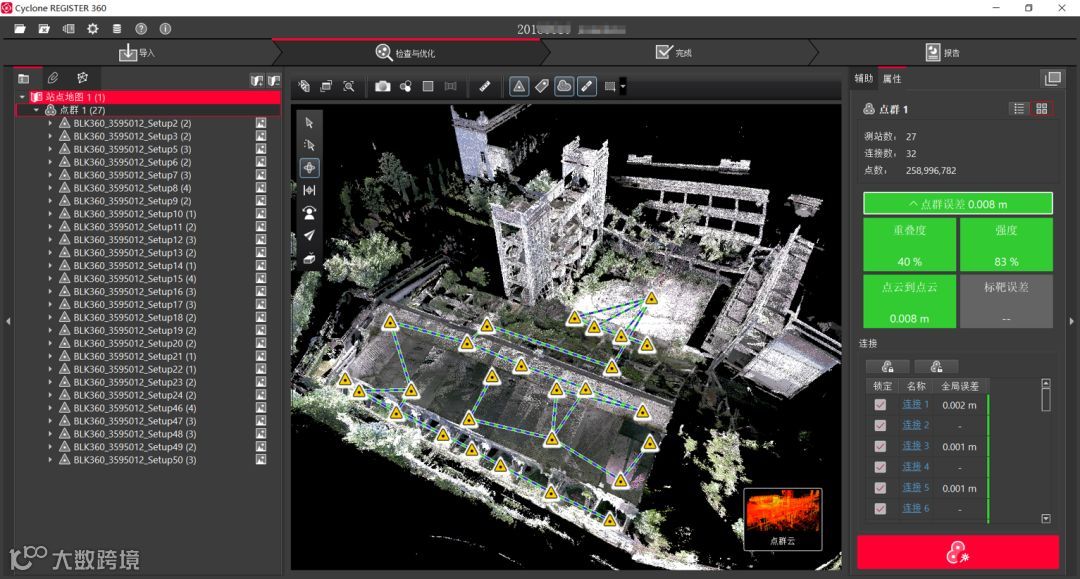1080x579 pixels.
Task: Toggle lock checkbox for 连接 2
Action: (x=880, y=425)
